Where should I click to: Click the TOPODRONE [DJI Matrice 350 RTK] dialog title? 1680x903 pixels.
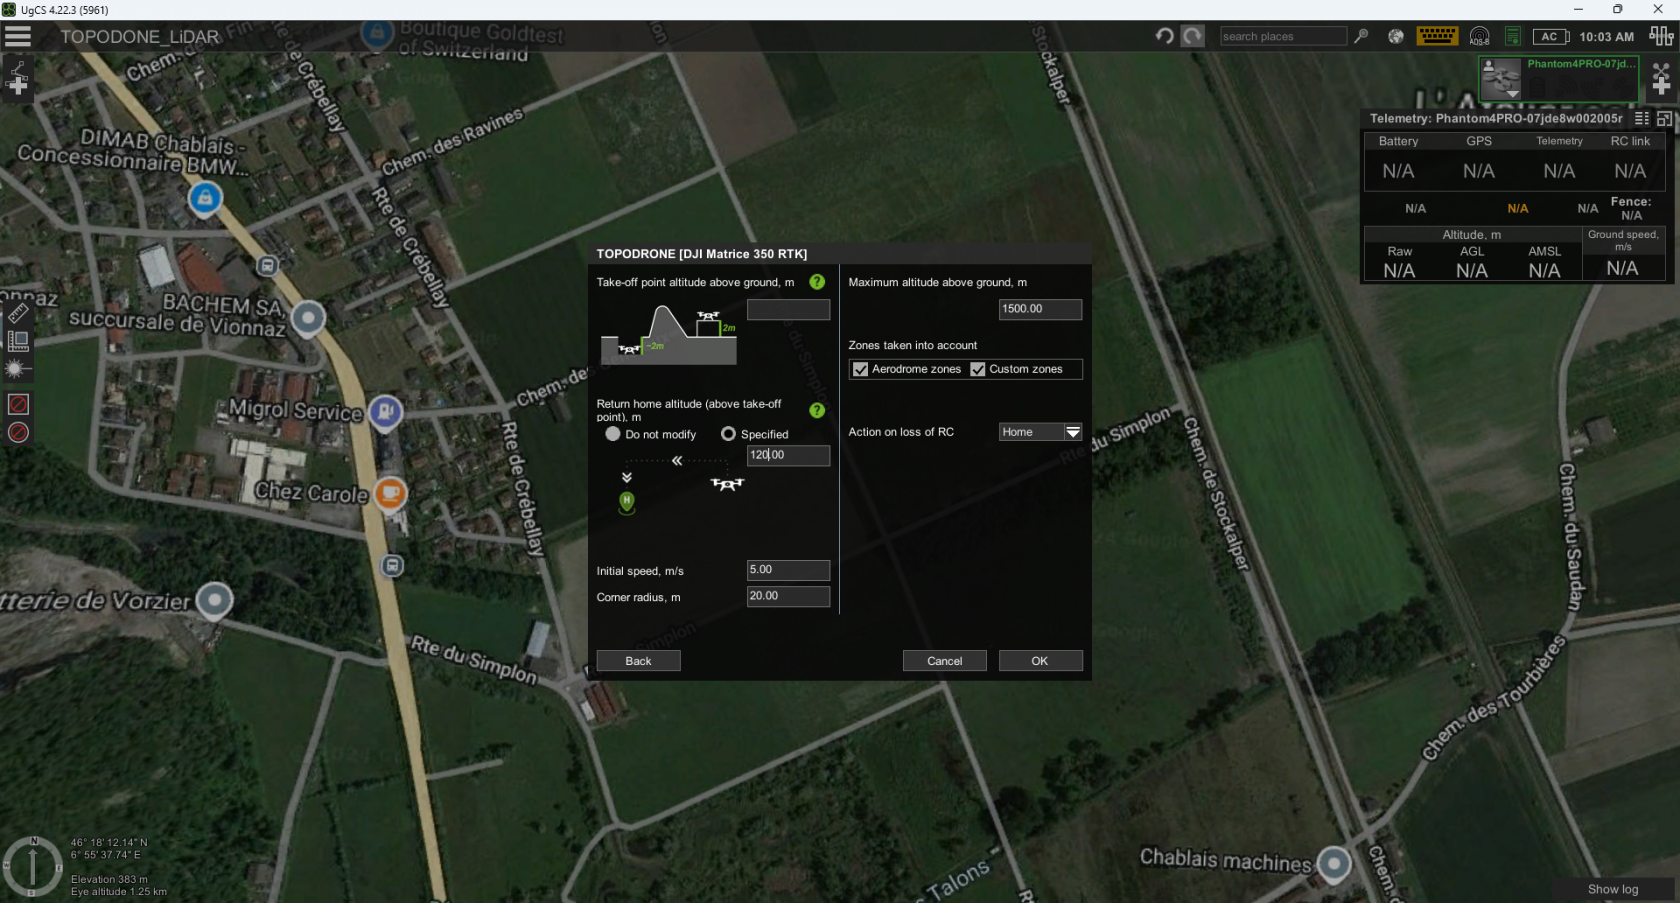click(x=702, y=254)
